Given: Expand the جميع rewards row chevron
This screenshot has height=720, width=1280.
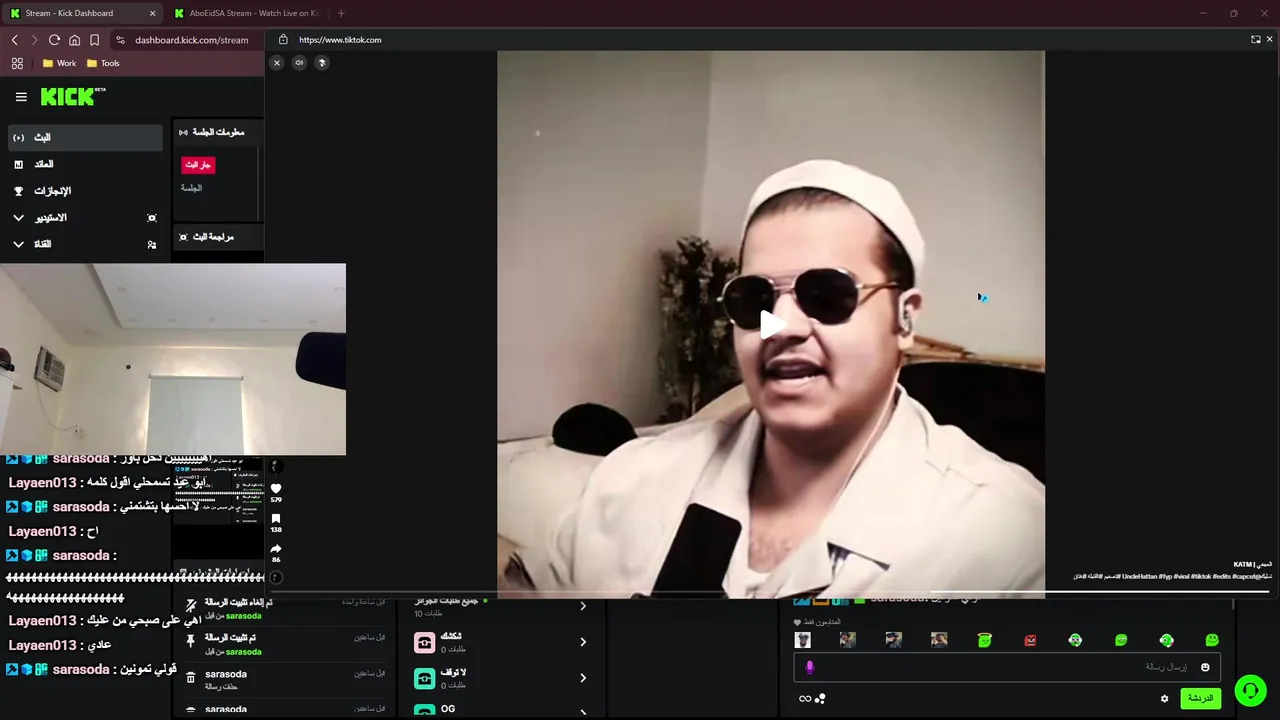Looking at the screenshot, I should [x=583, y=606].
